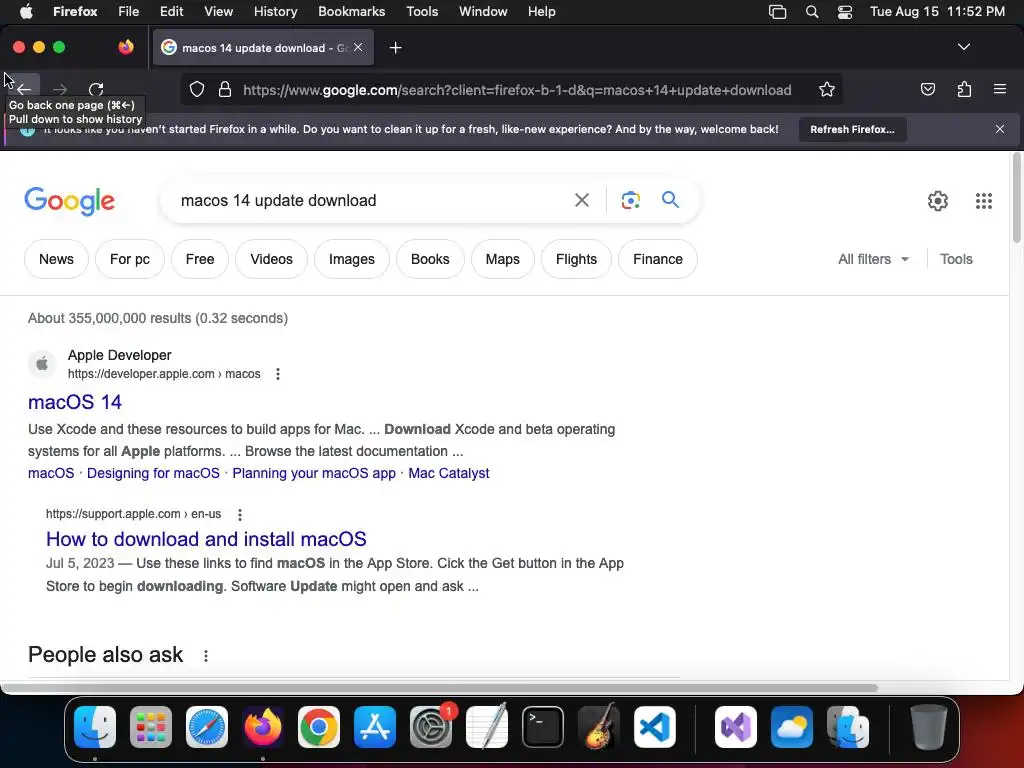
Task: Save the page to Pocket
Action: coord(927,89)
